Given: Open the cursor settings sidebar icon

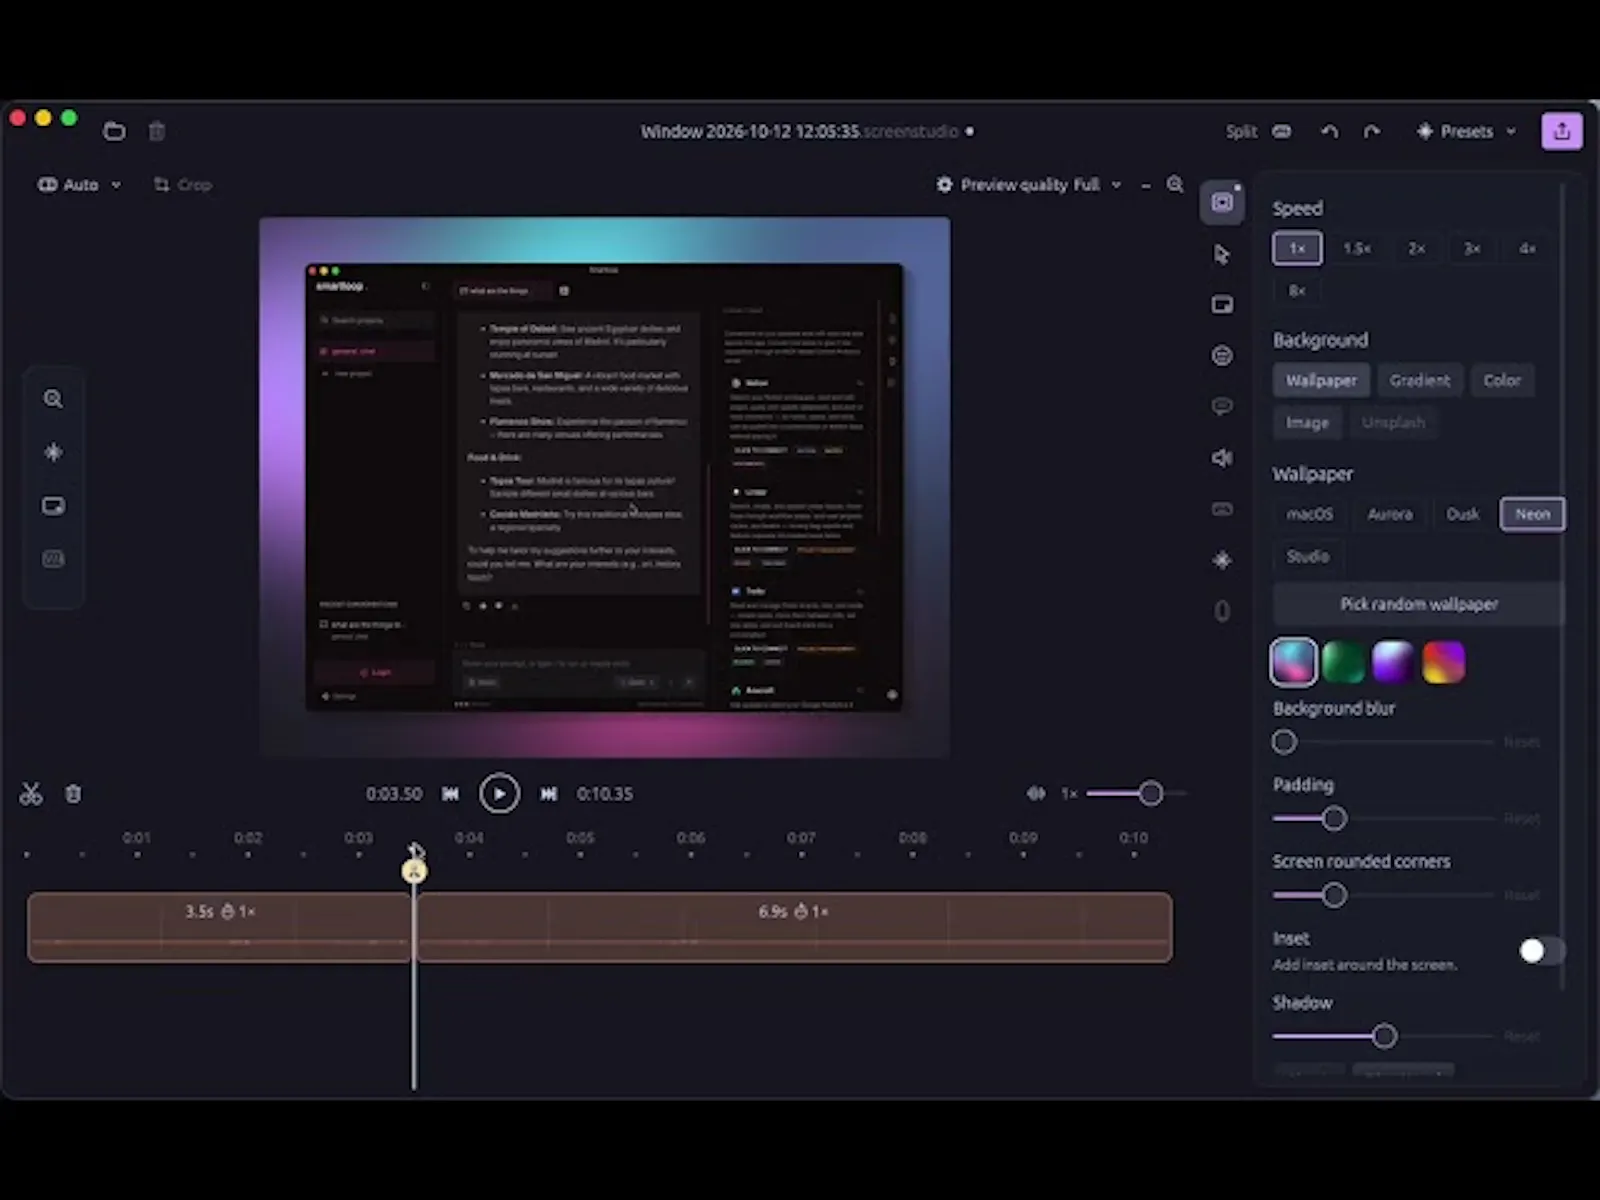Looking at the screenshot, I should coord(1222,254).
